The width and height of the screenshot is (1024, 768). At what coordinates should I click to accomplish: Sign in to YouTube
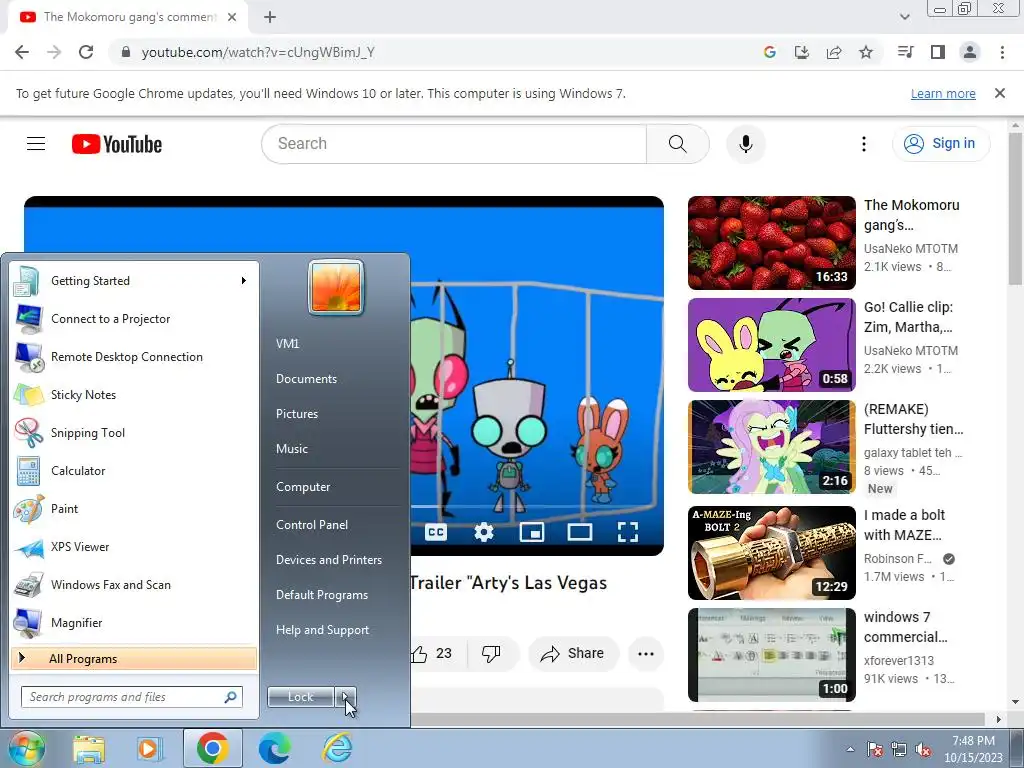coord(940,144)
